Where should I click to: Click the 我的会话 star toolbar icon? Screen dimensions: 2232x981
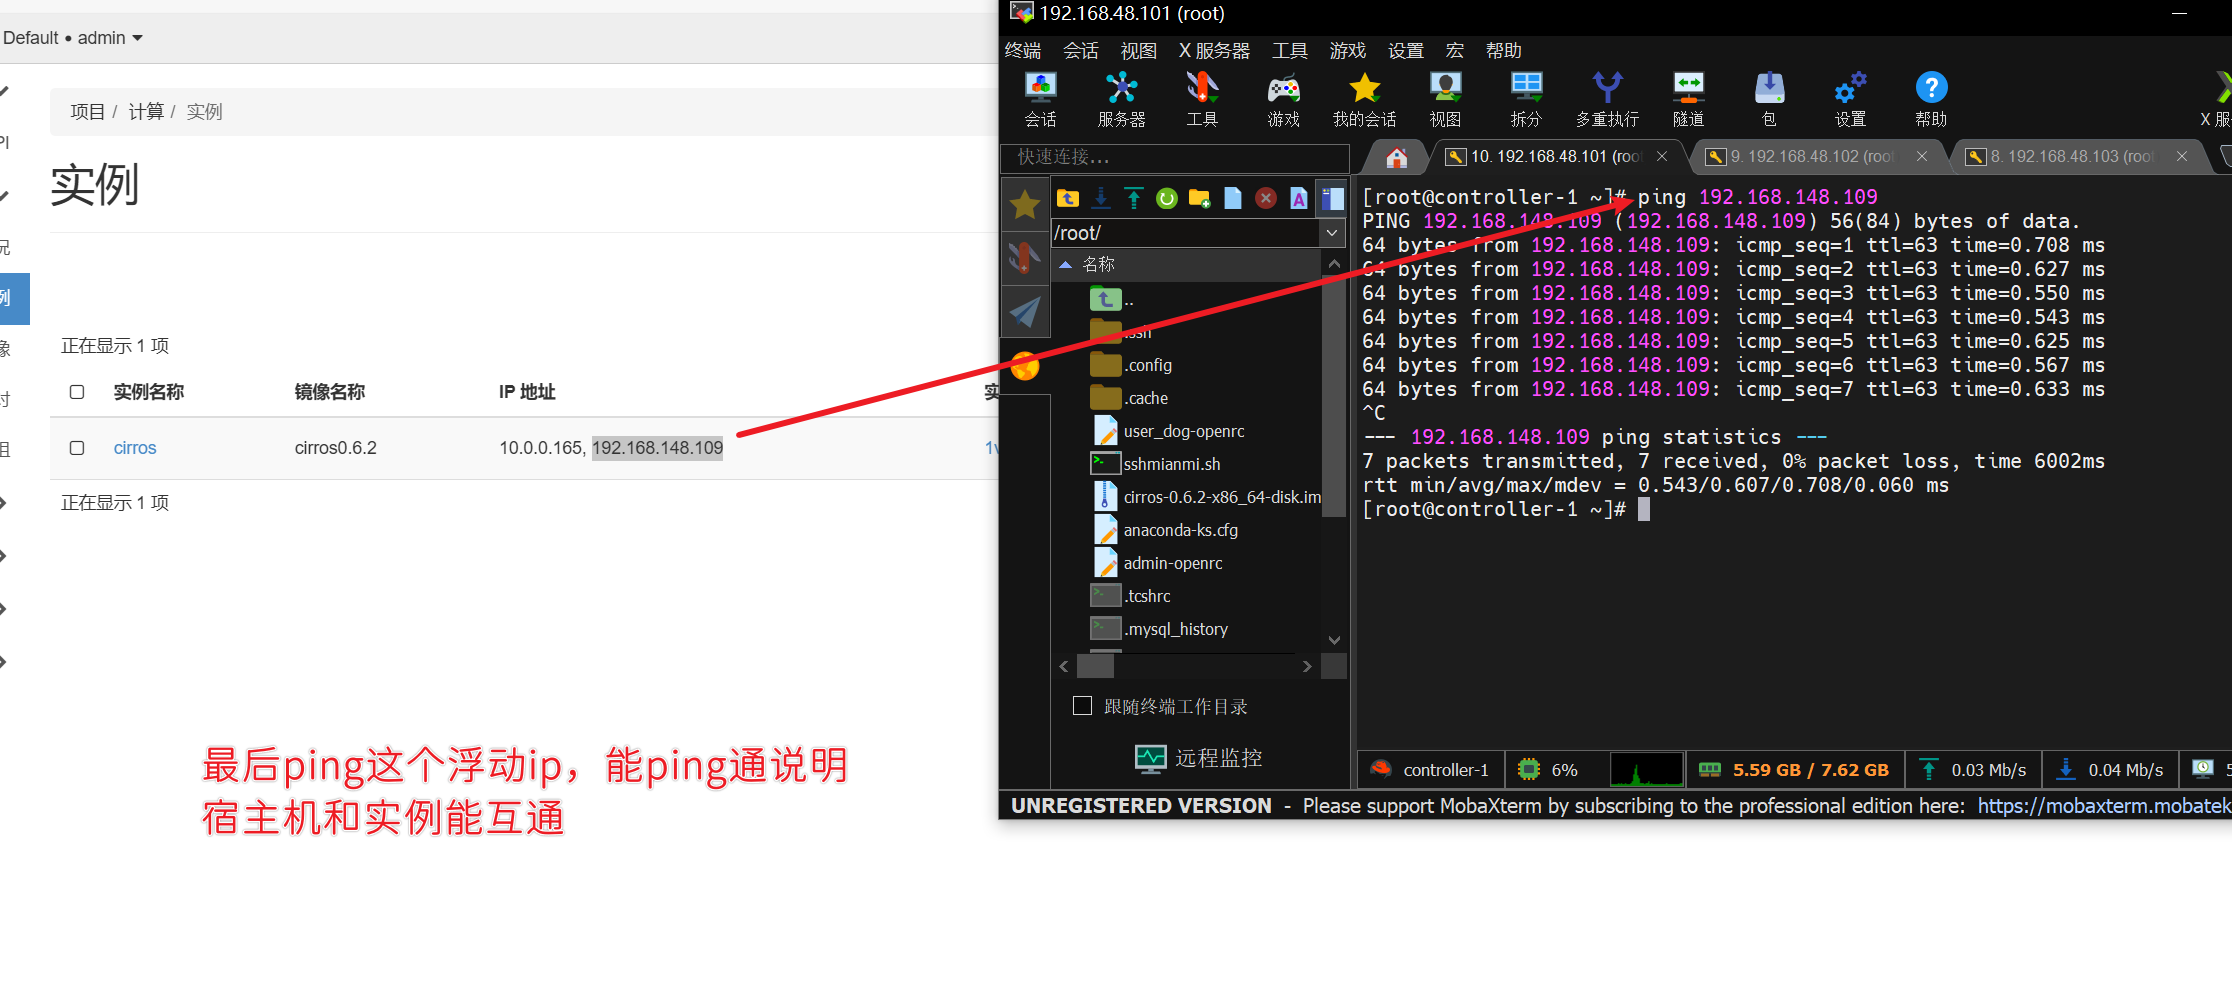pos(1364,98)
